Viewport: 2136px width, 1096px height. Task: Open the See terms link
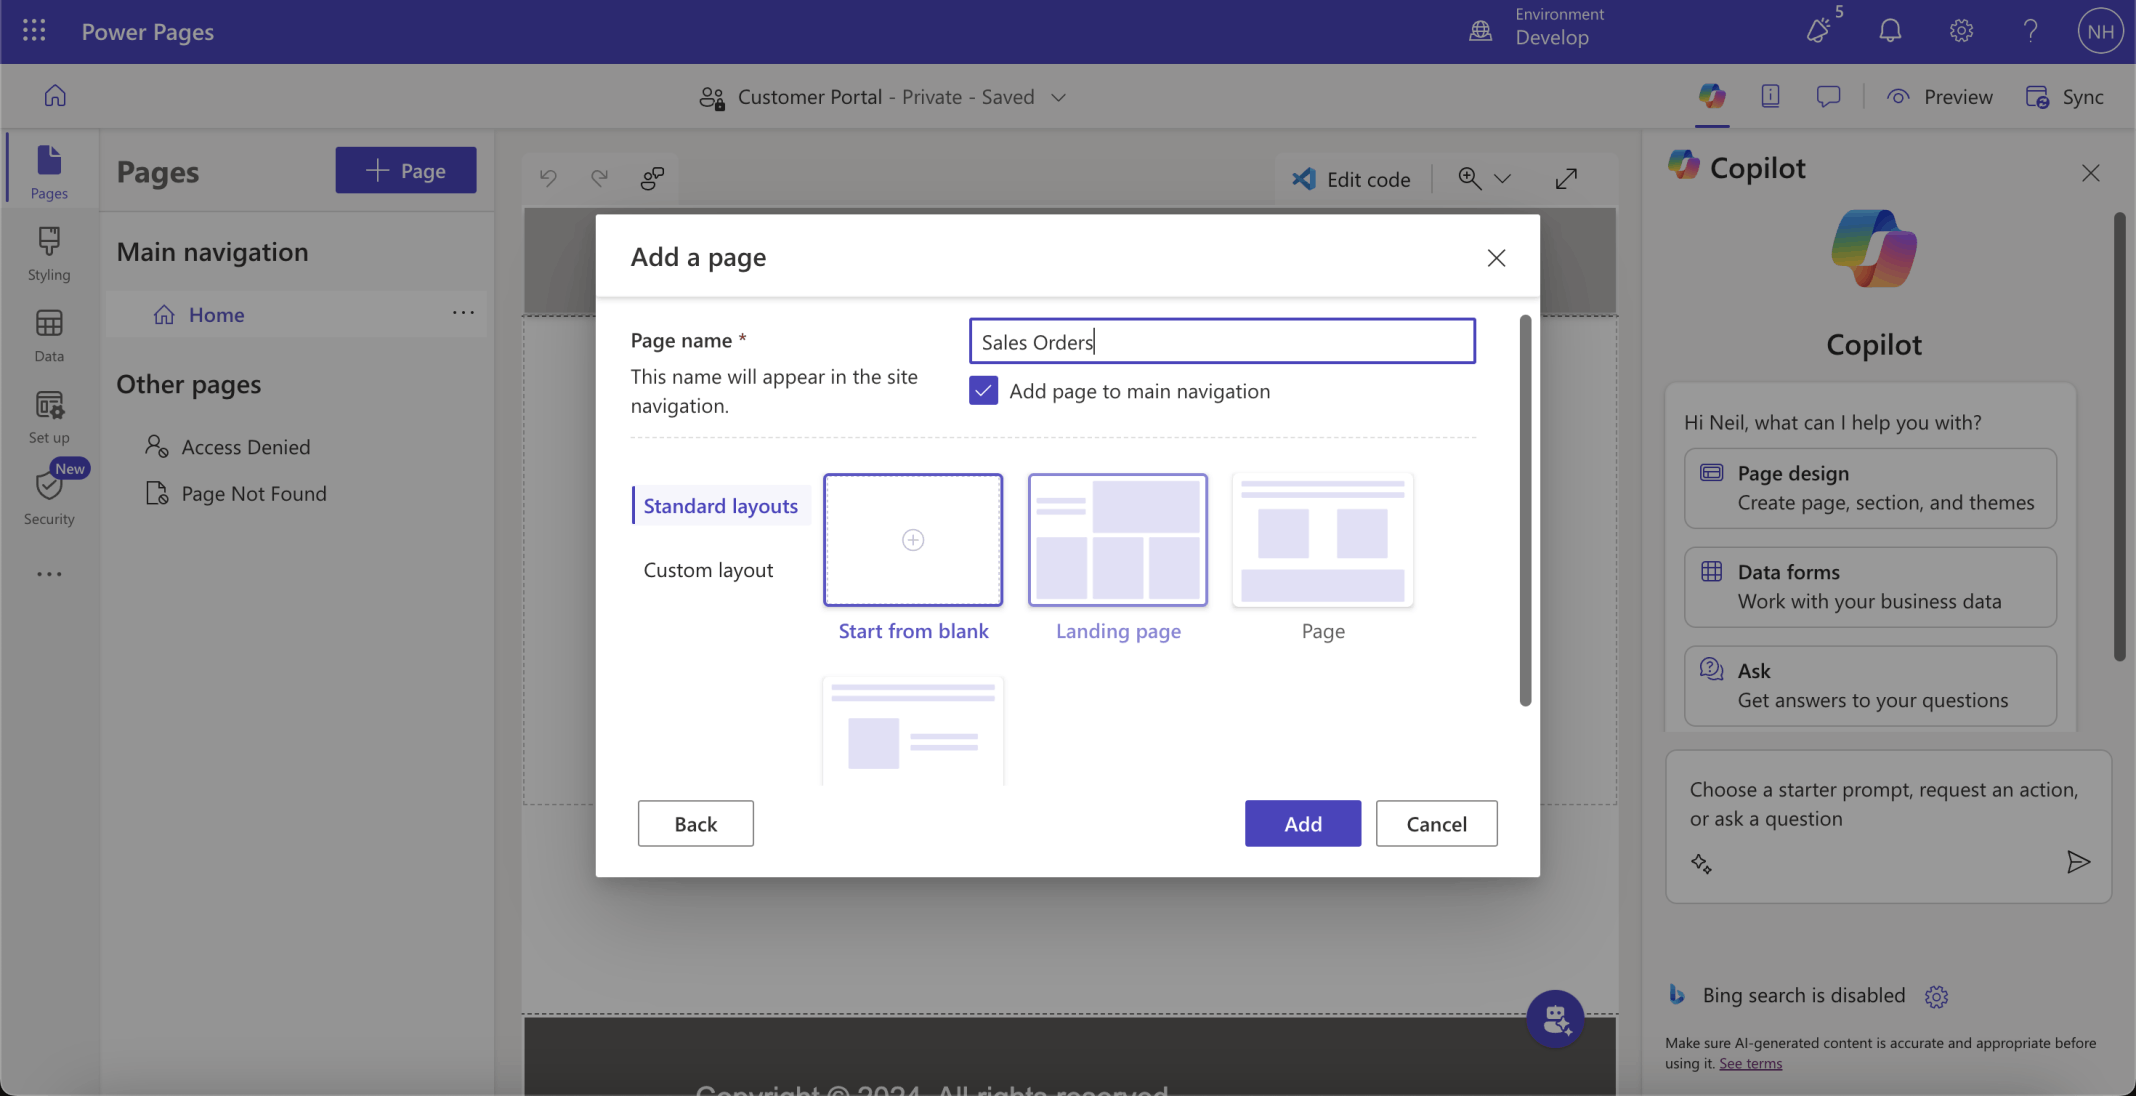pyautogui.click(x=1750, y=1064)
